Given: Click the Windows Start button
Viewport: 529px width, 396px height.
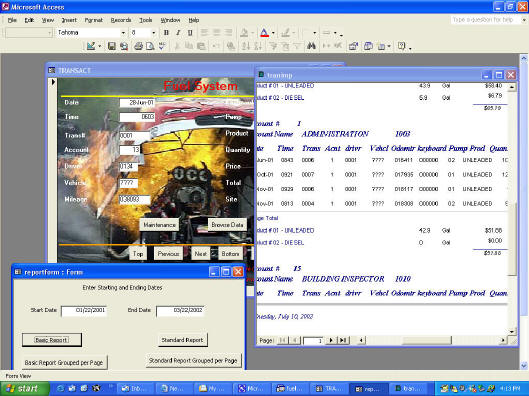Looking at the screenshot, I should [x=25, y=389].
